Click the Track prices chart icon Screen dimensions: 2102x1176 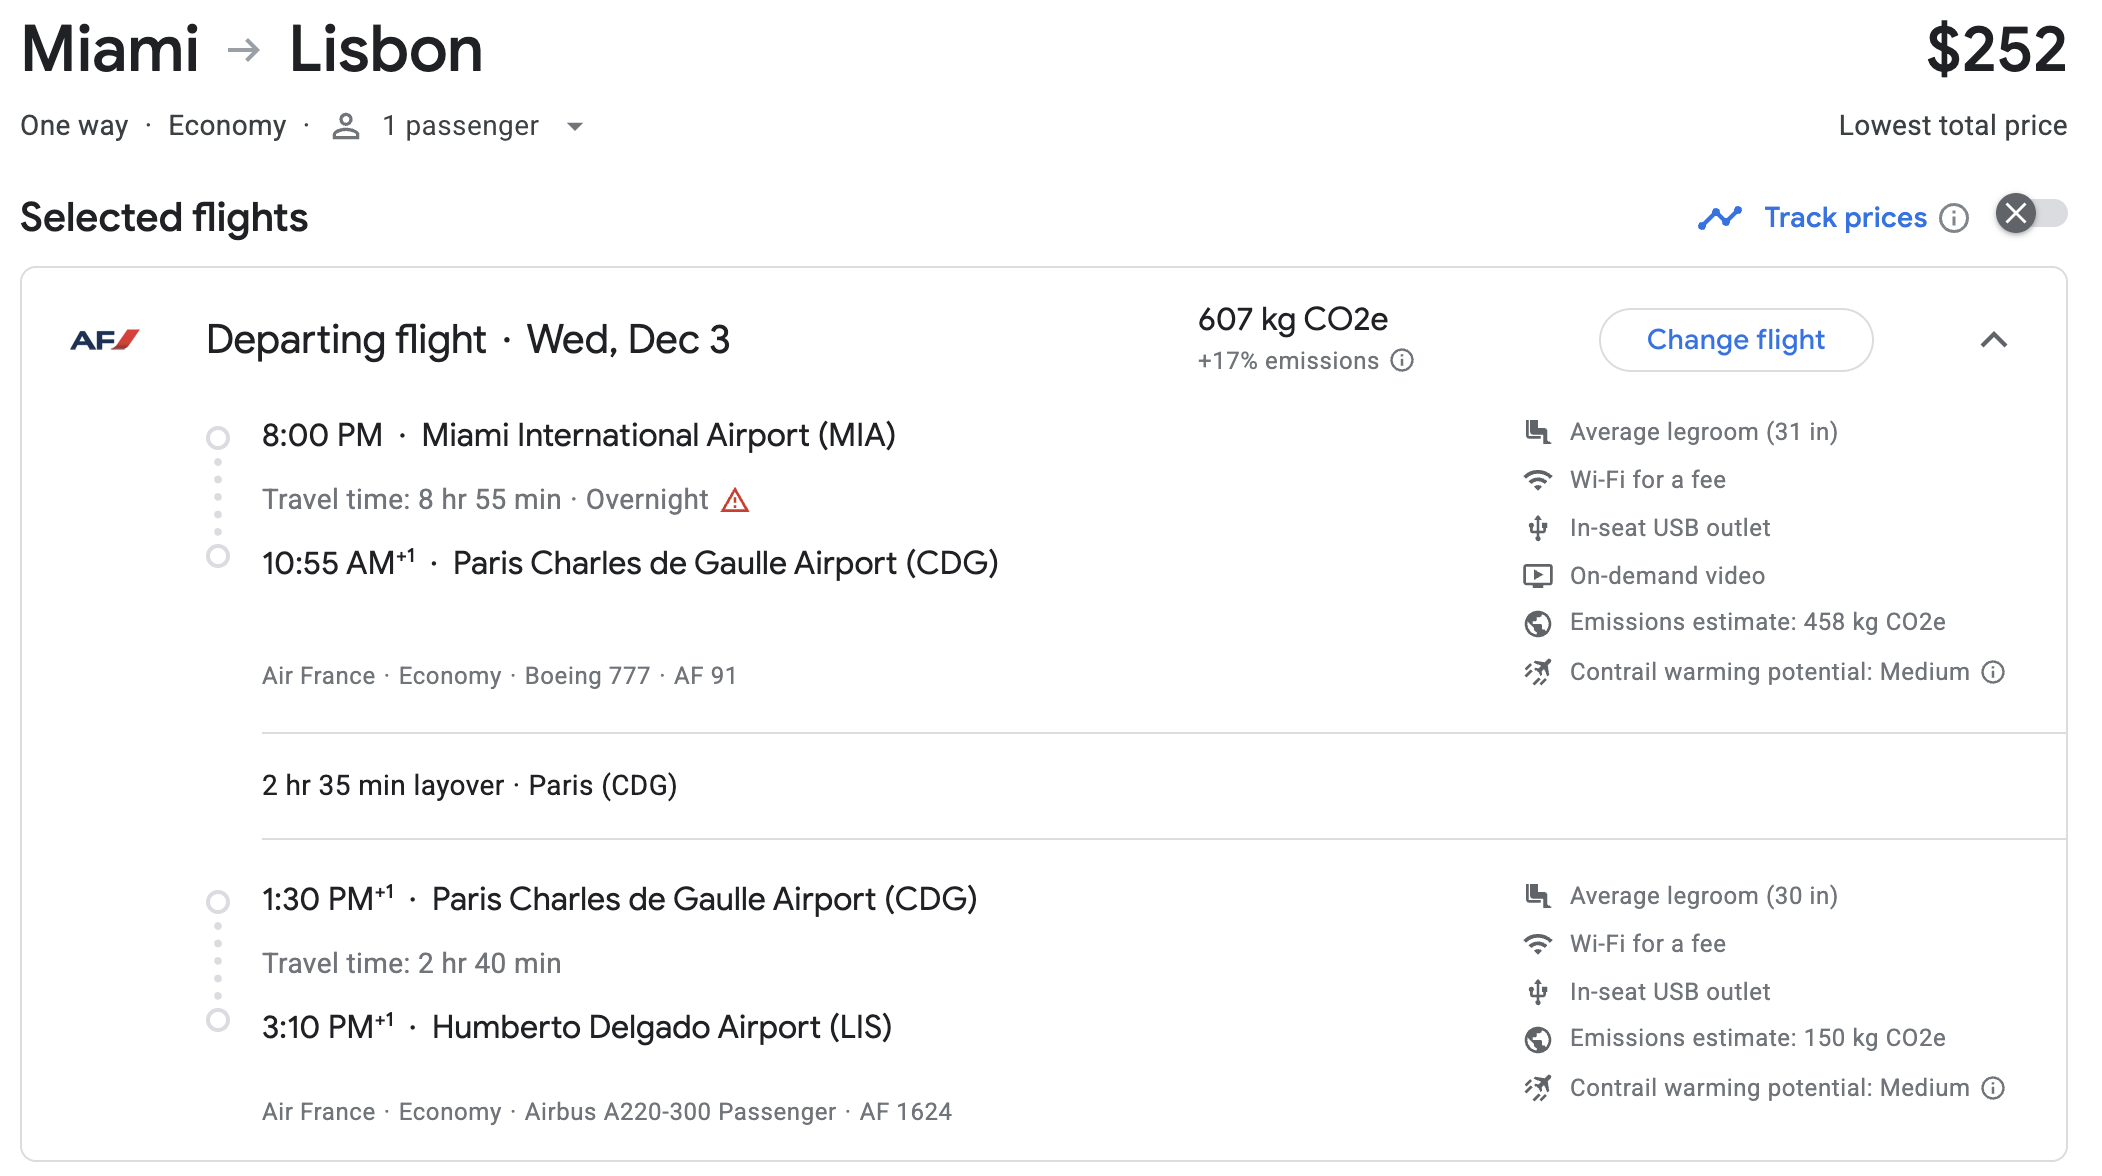coord(1719,218)
